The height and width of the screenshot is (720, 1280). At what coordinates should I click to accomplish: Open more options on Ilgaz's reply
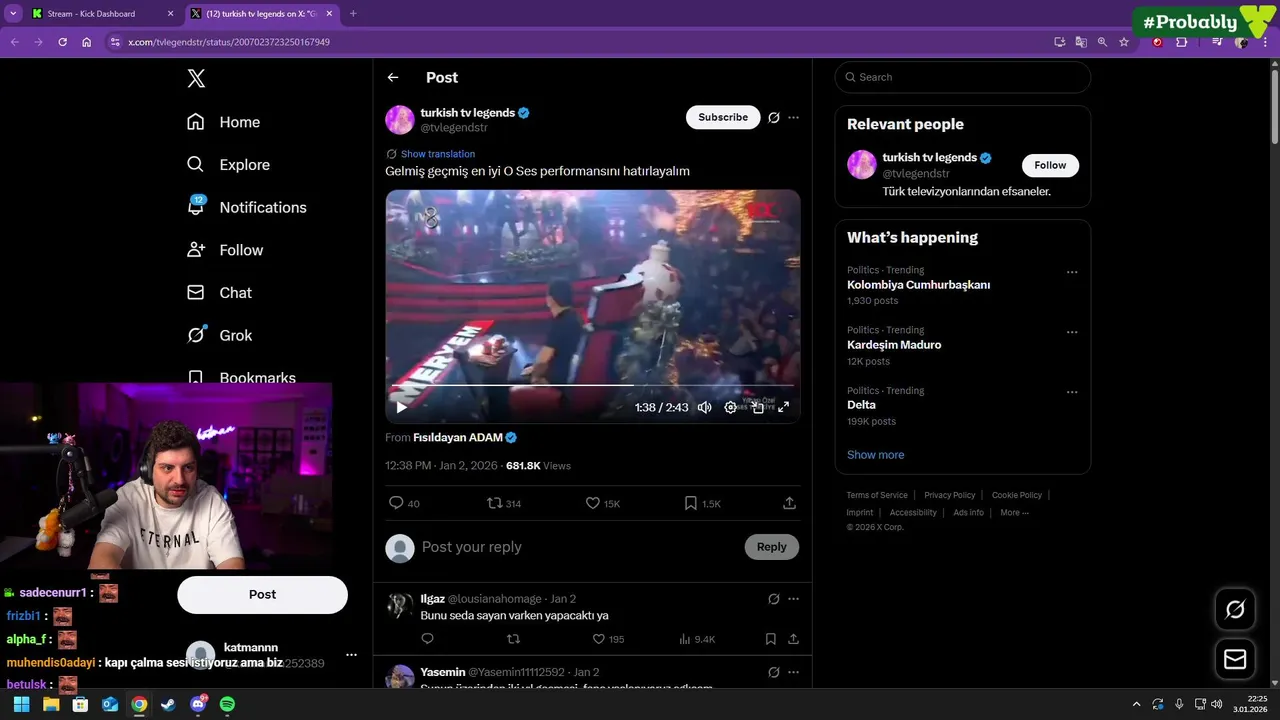tap(793, 599)
